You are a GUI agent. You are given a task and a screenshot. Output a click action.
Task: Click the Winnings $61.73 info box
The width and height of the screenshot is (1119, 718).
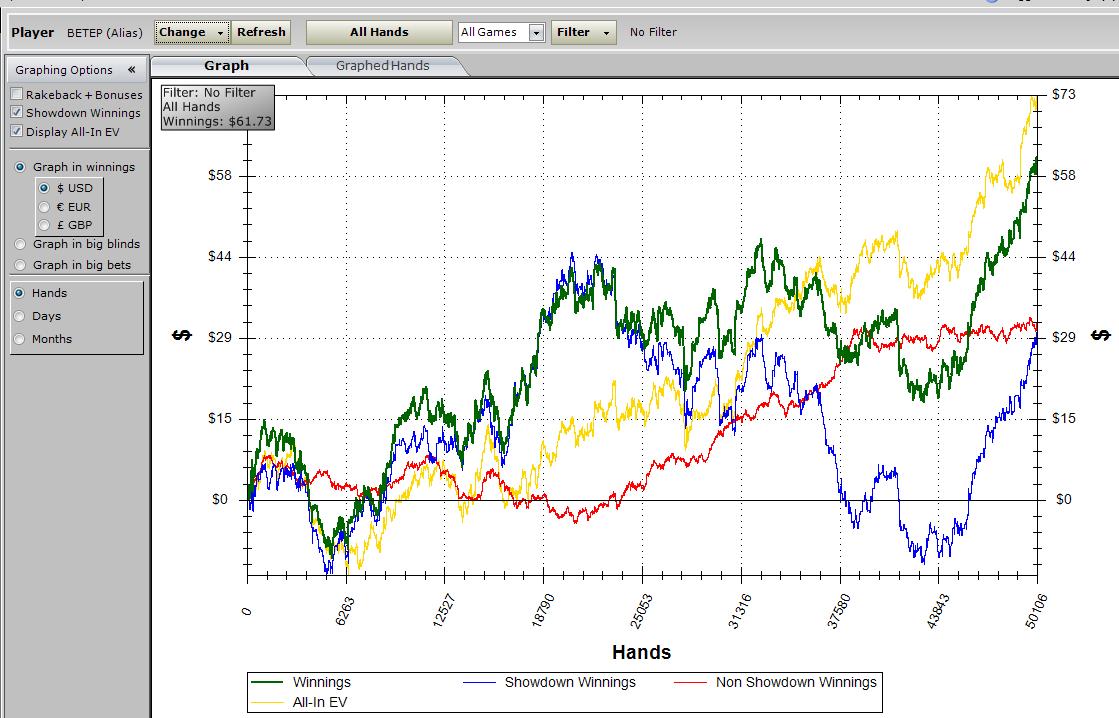tap(216, 107)
